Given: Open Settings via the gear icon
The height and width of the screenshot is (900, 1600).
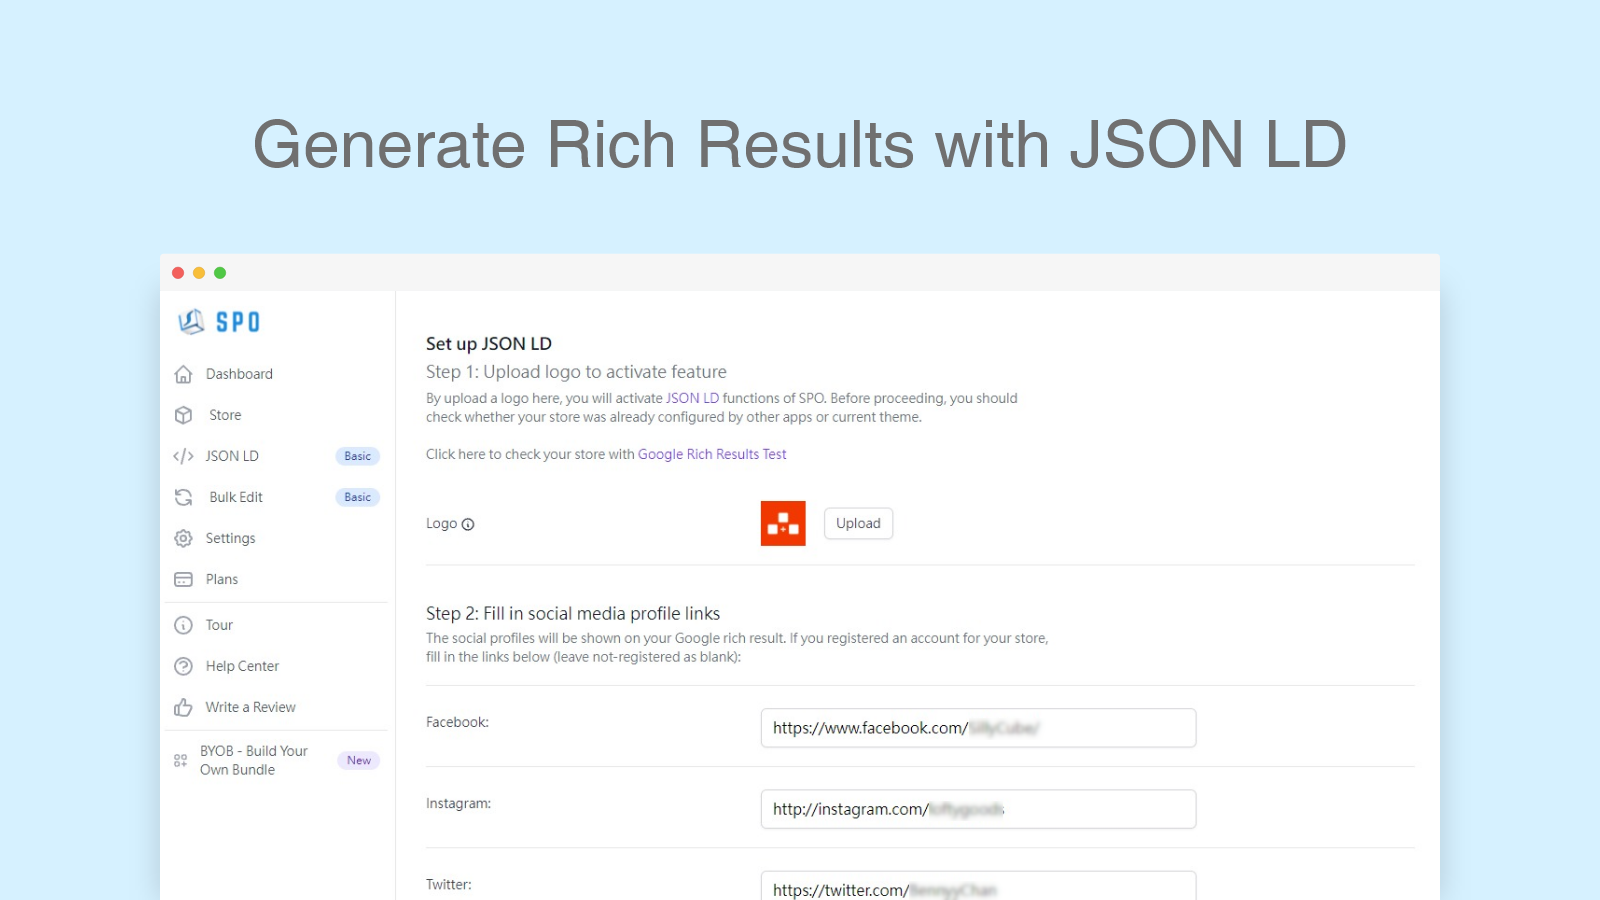Looking at the screenshot, I should 183,538.
